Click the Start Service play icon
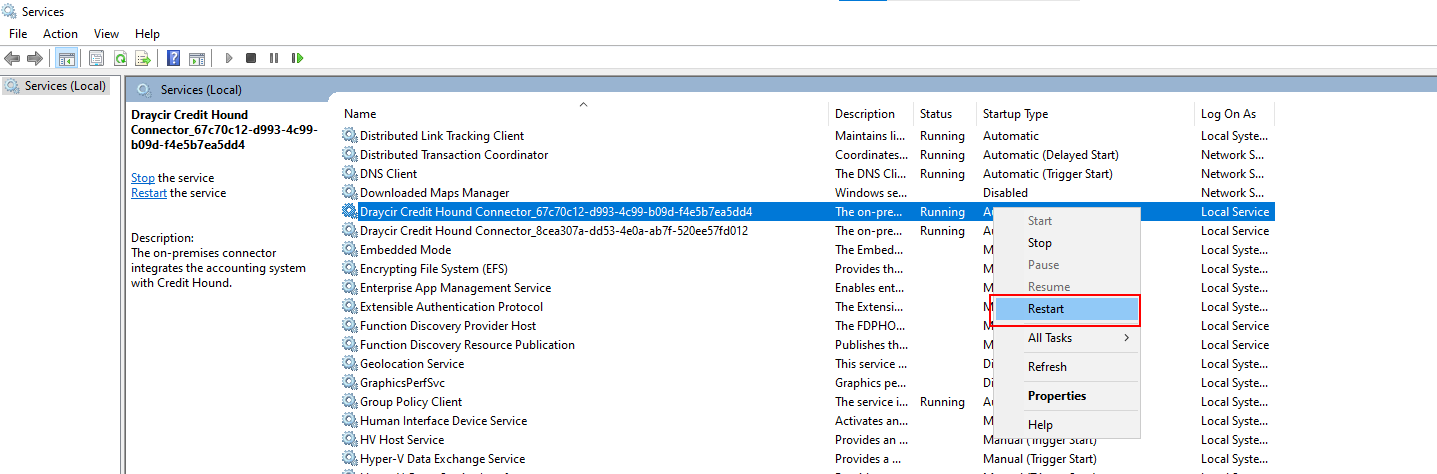Screen dimensions: 1437x474 tap(229, 59)
